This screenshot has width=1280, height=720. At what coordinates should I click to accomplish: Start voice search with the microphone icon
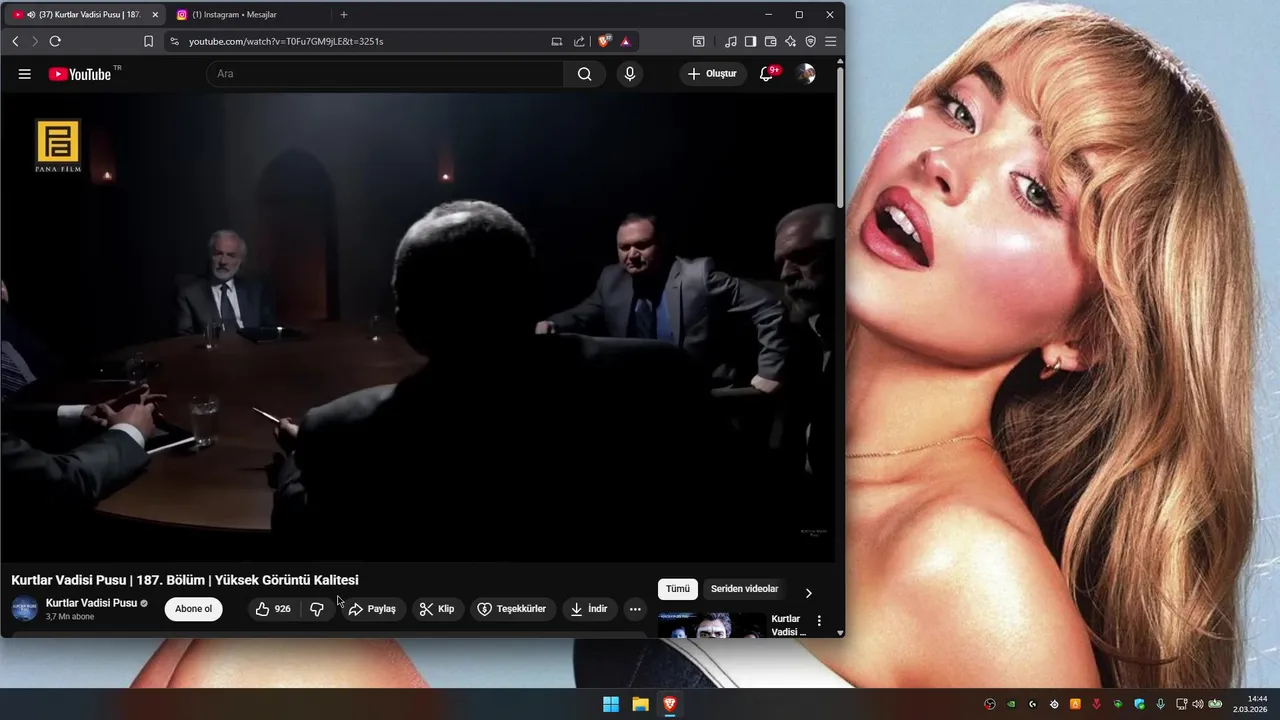click(x=629, y=74)
